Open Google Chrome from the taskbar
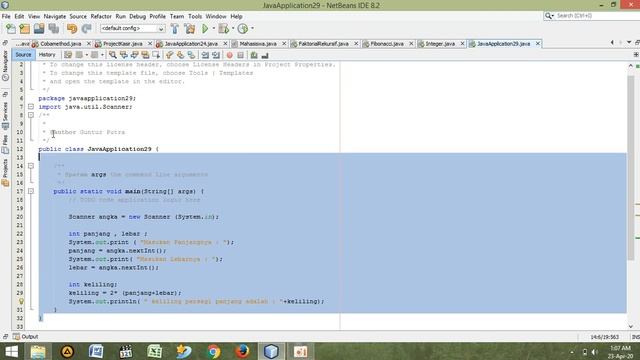The height and width of the screenshot is (360, 640). click(213, 351)
